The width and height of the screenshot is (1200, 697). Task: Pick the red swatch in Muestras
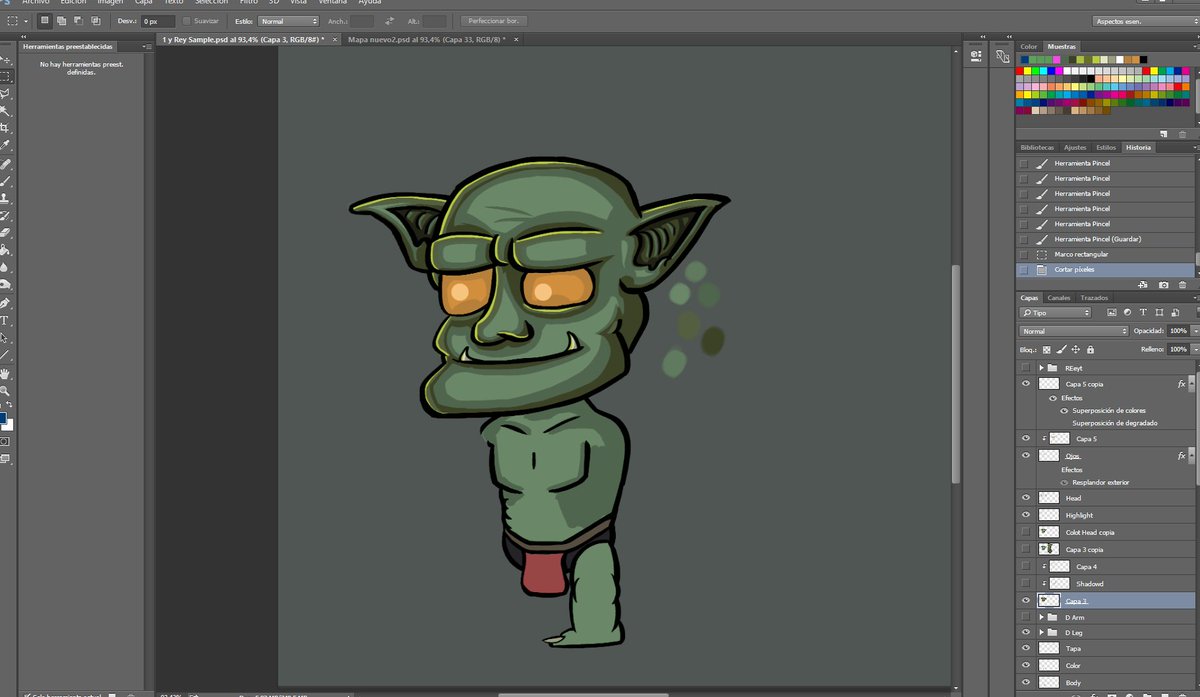1020,71
